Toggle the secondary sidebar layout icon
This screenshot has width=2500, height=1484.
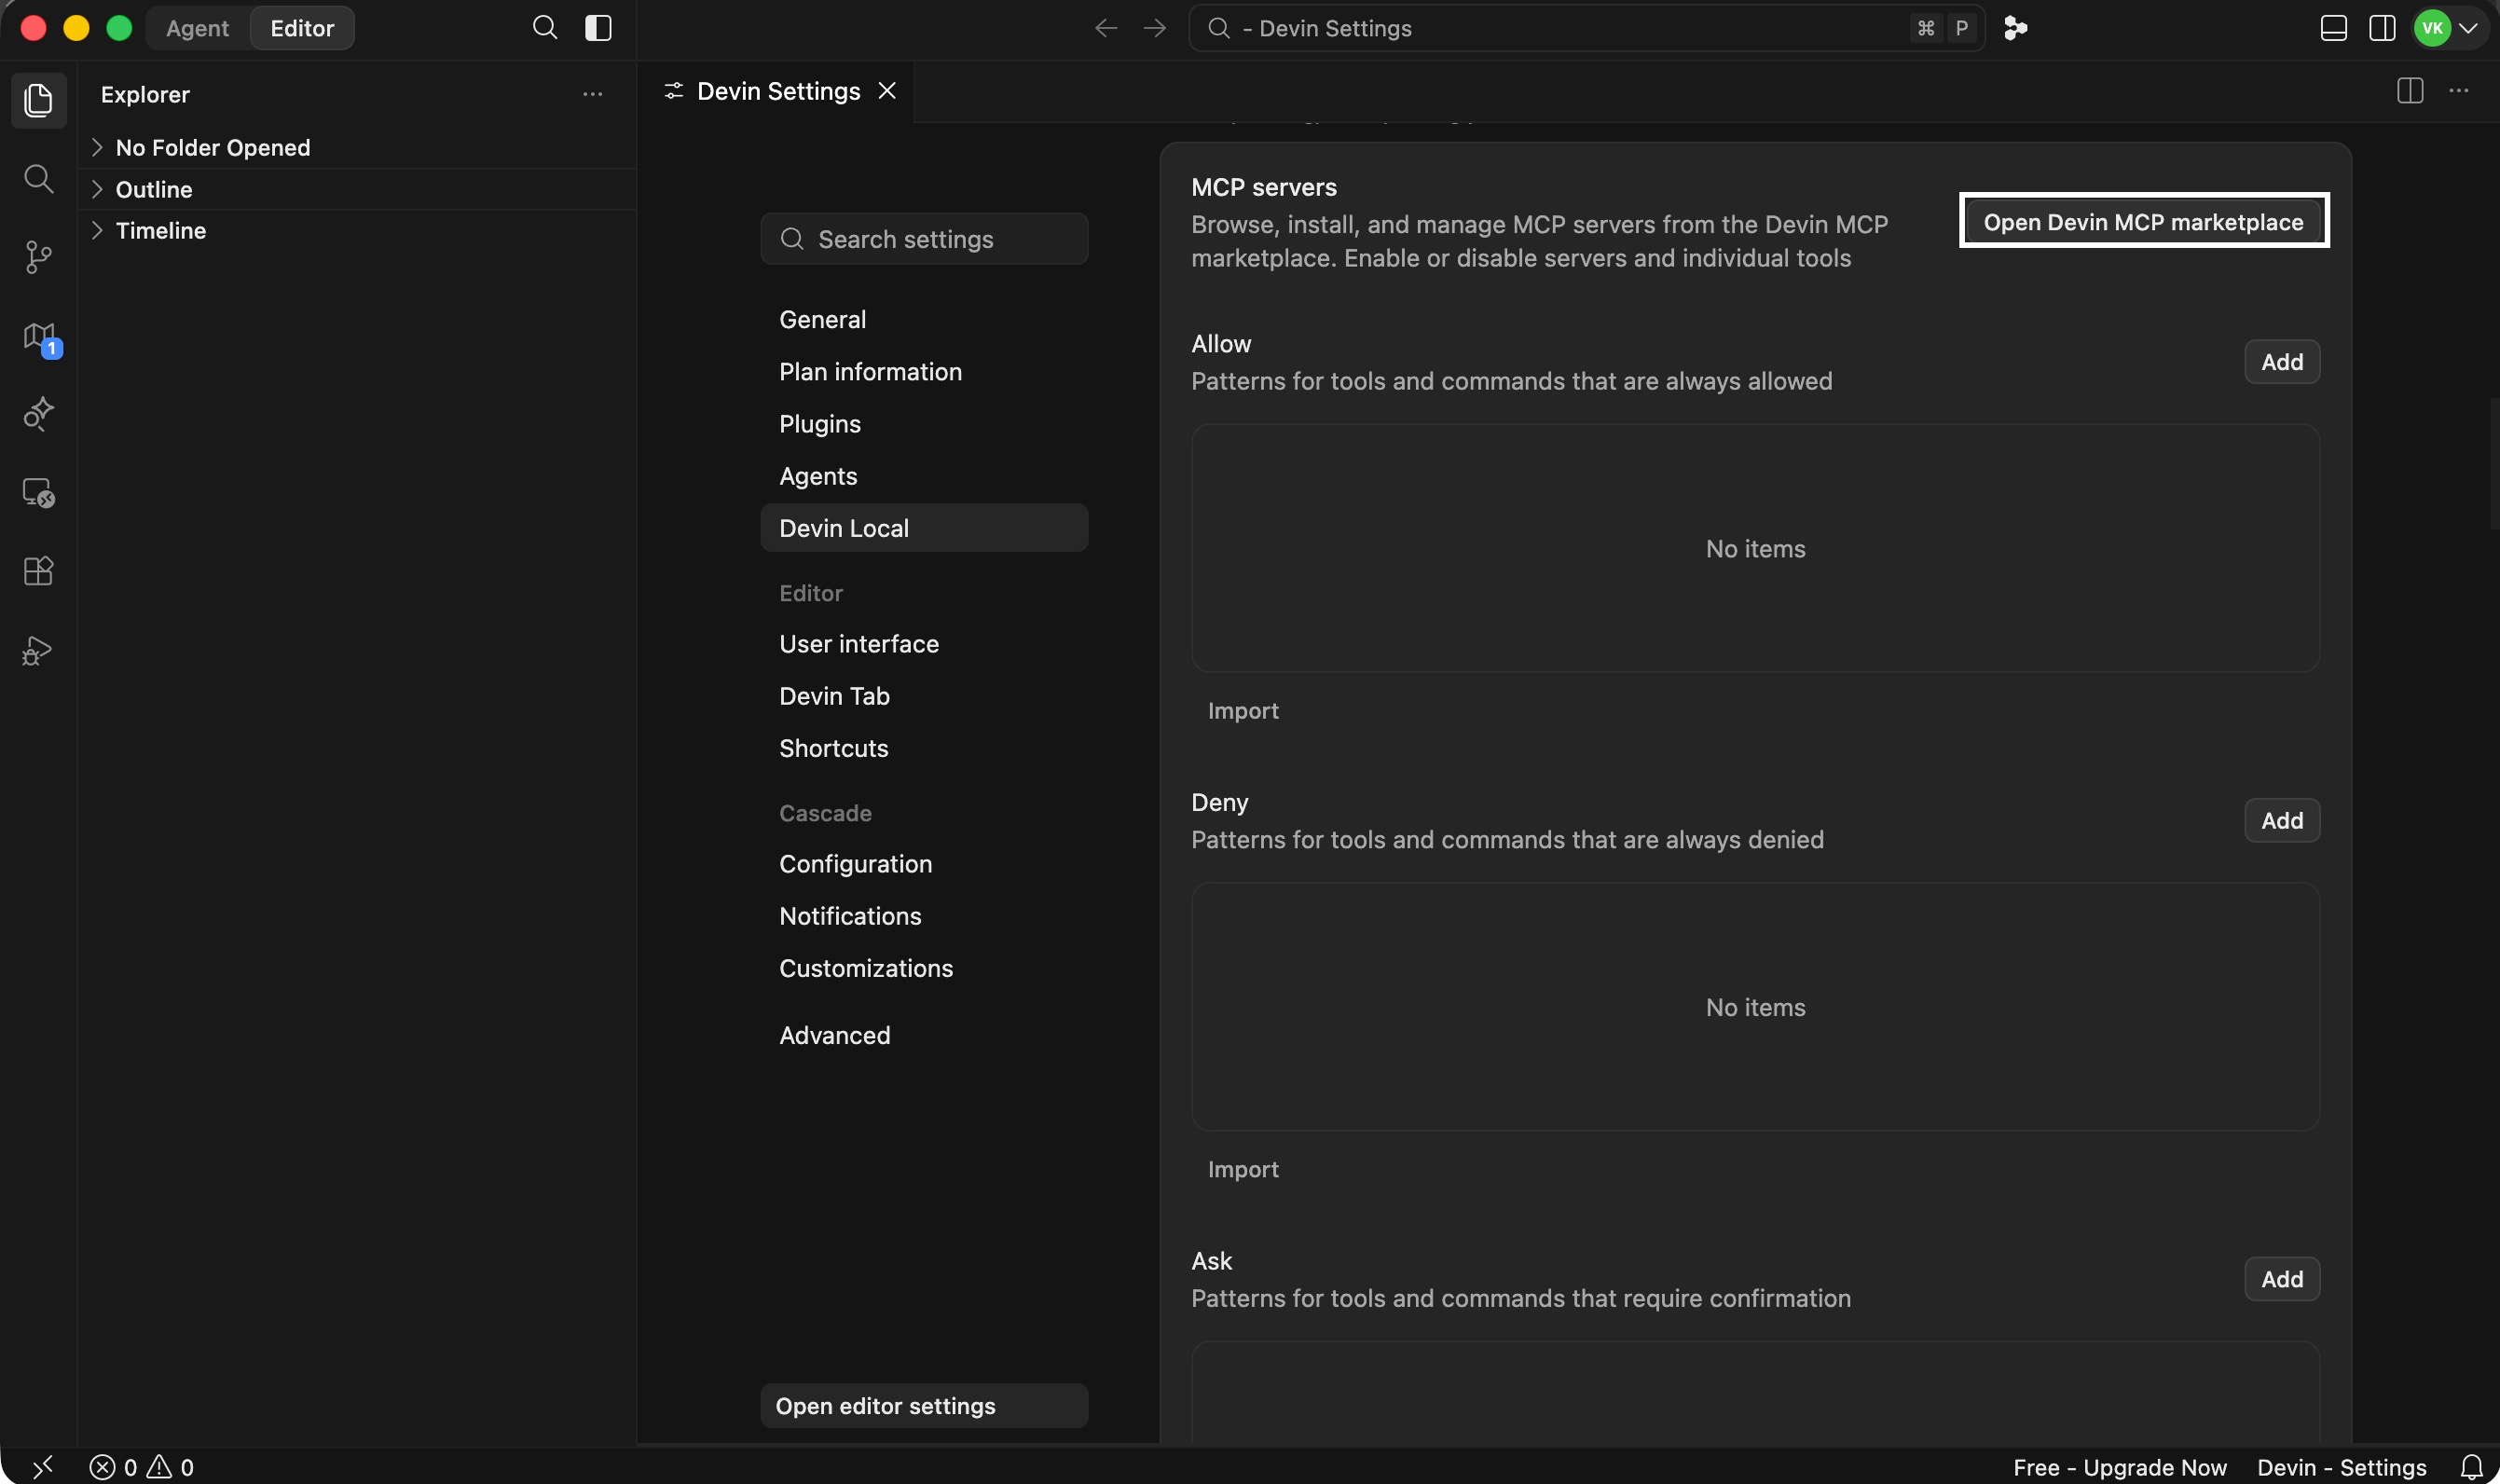(x=2382, y=28)
